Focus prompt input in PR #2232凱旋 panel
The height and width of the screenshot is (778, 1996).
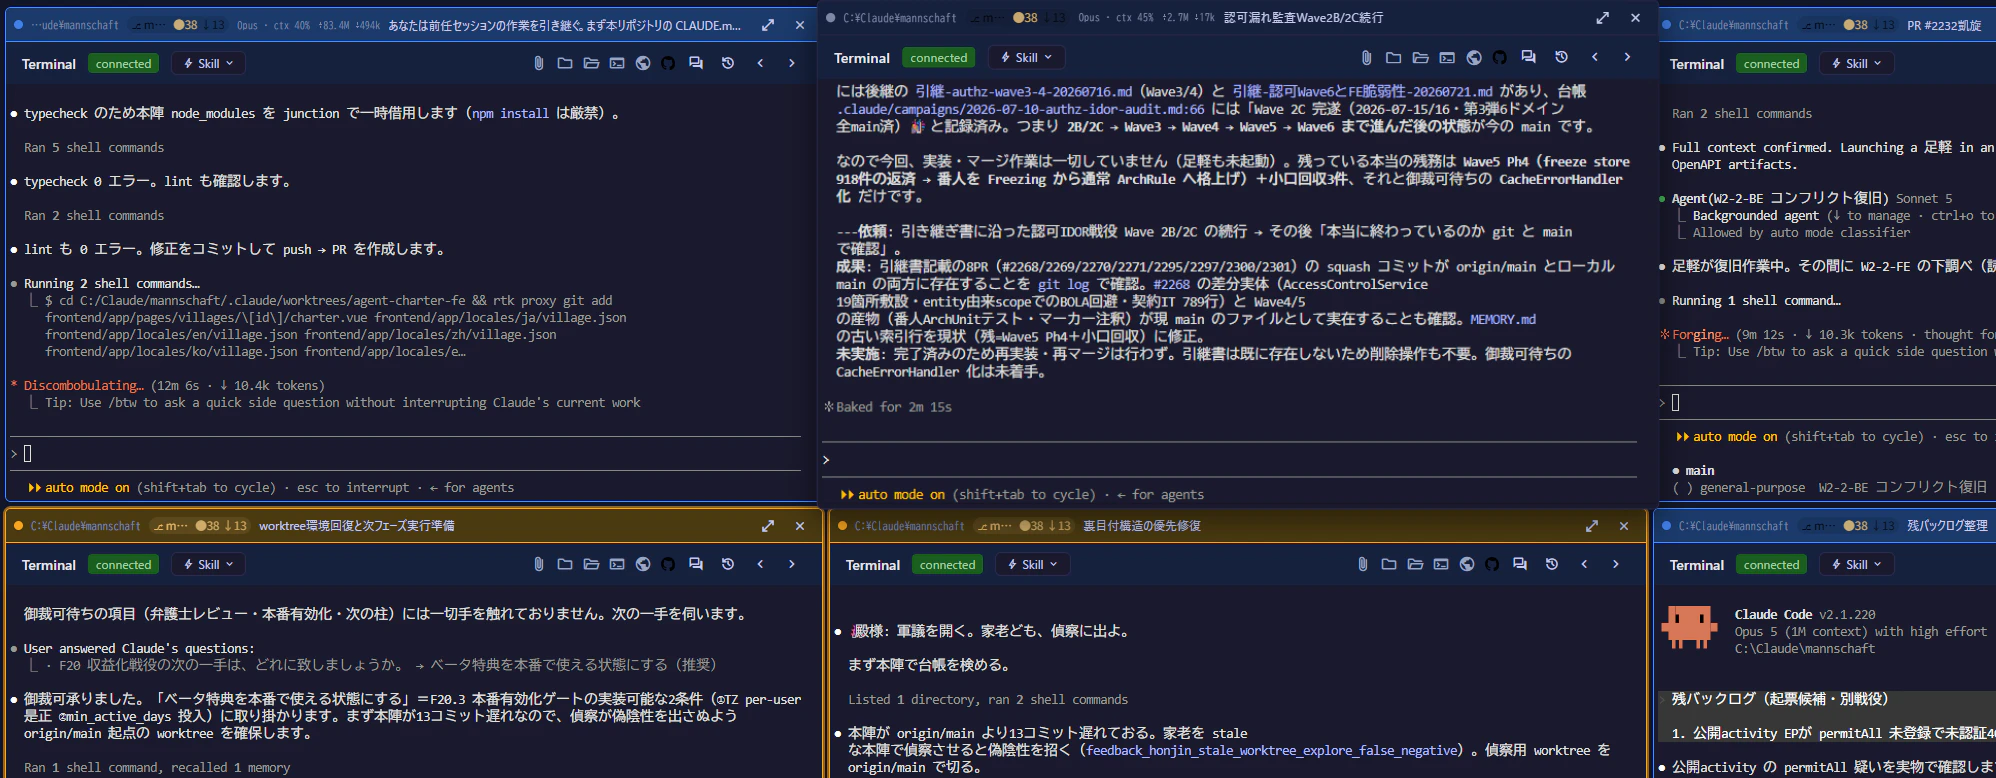point(1828,402)
